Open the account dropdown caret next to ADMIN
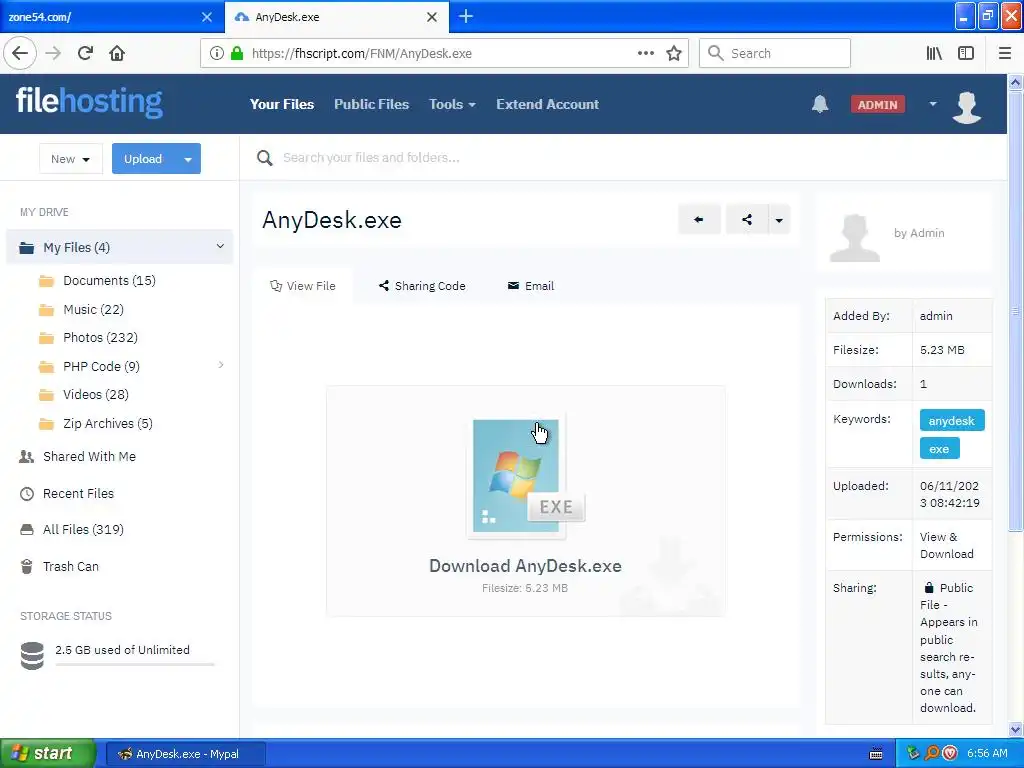This screenshot has width=1024, height=768. [x=933, y=104]
